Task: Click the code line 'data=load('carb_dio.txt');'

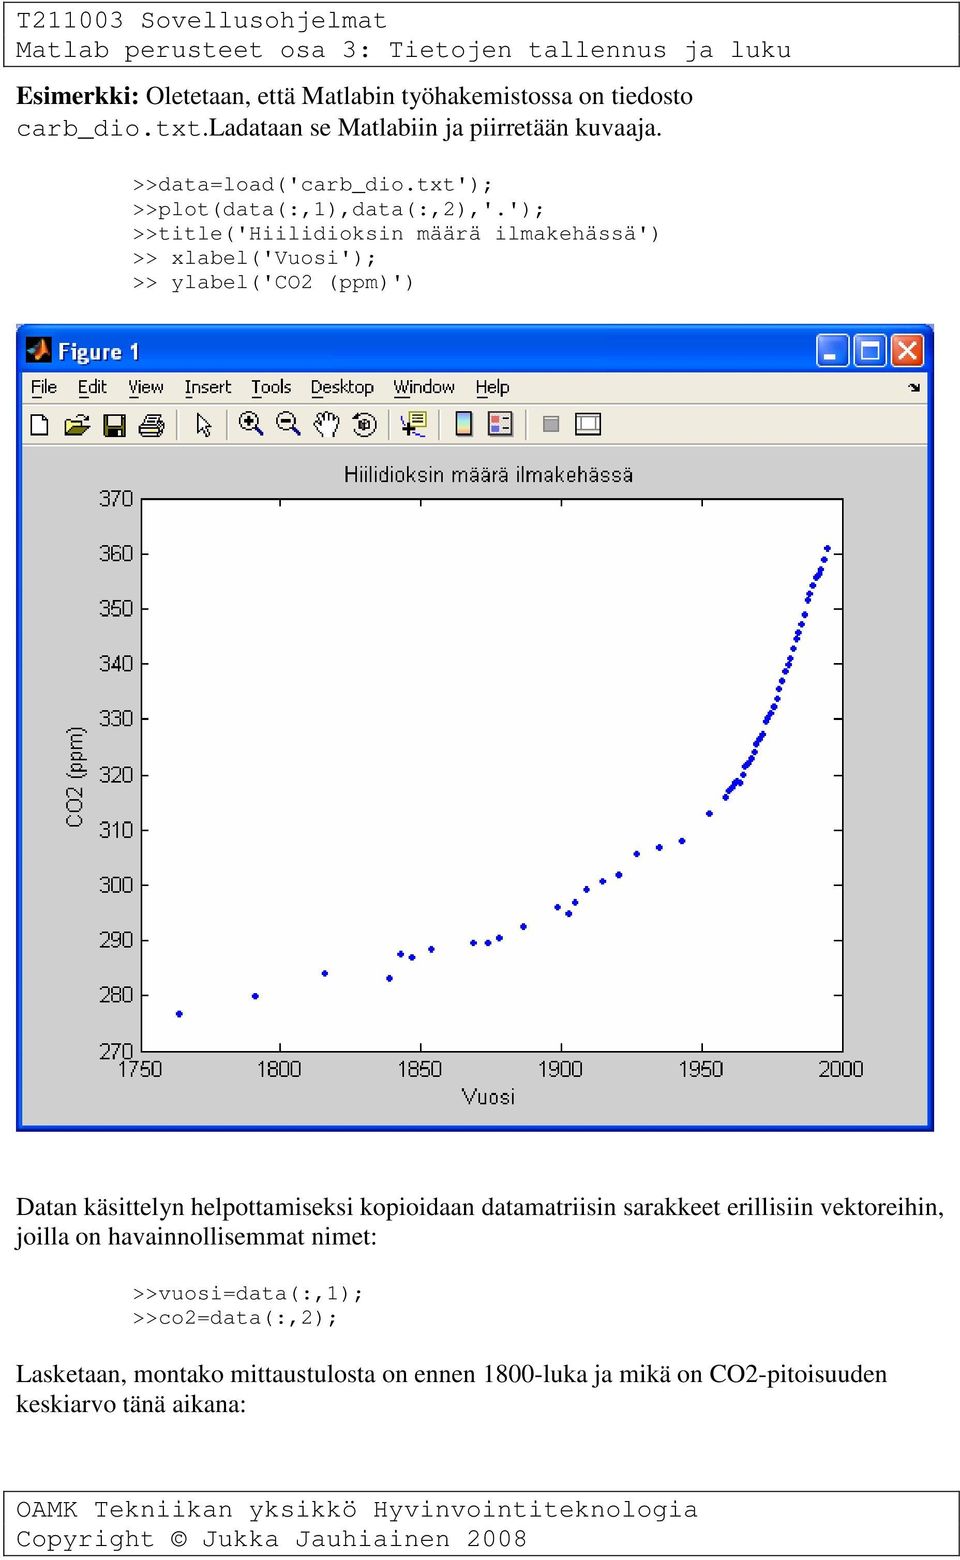Action: pyautogui.click(x=312, y=185)
